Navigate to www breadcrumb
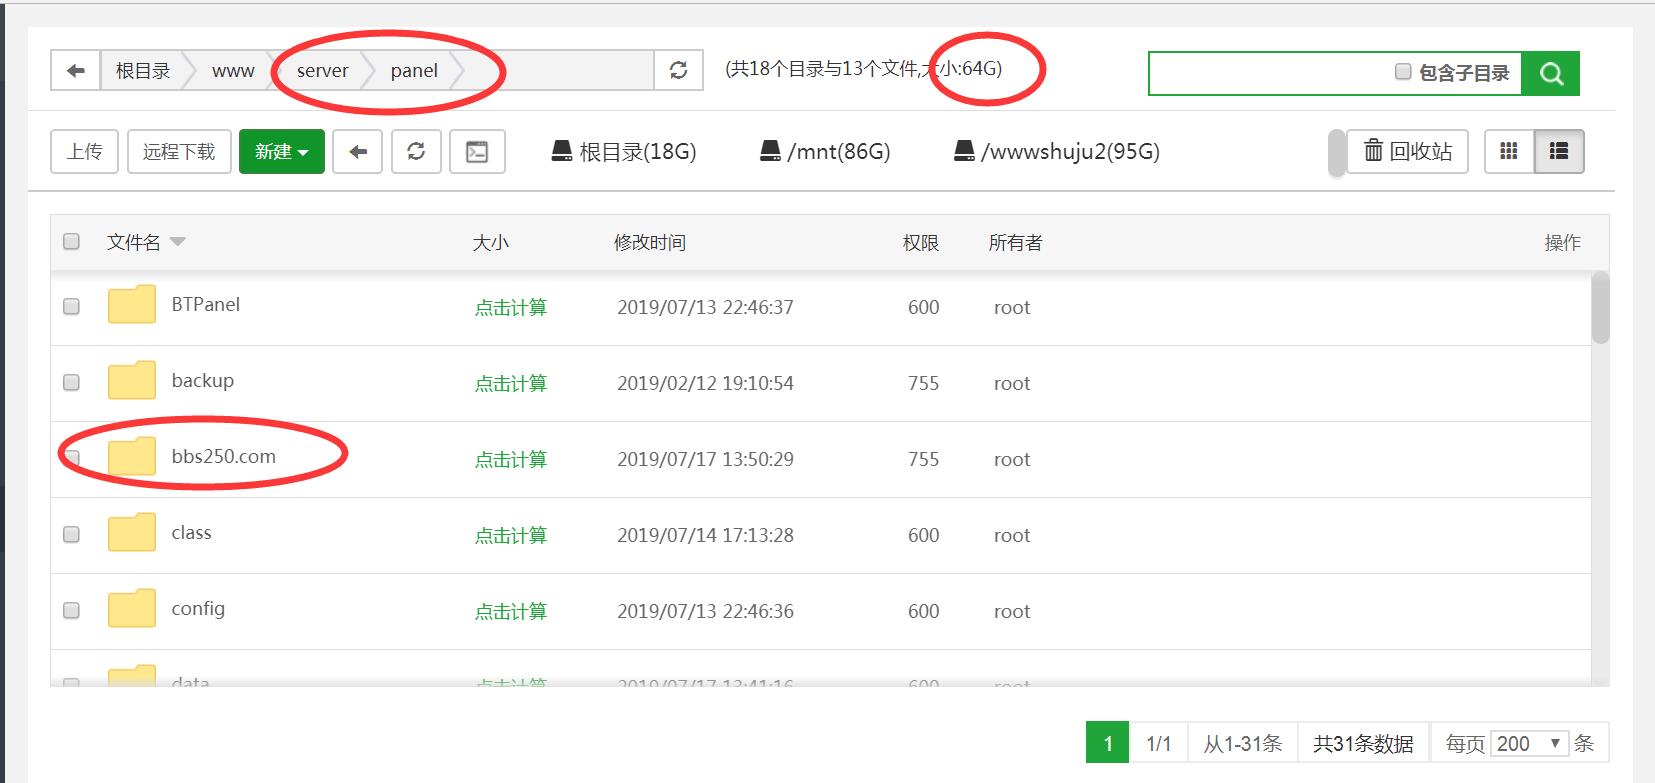The height and width of the screenshot is (783, 1655). coord(233,71)
